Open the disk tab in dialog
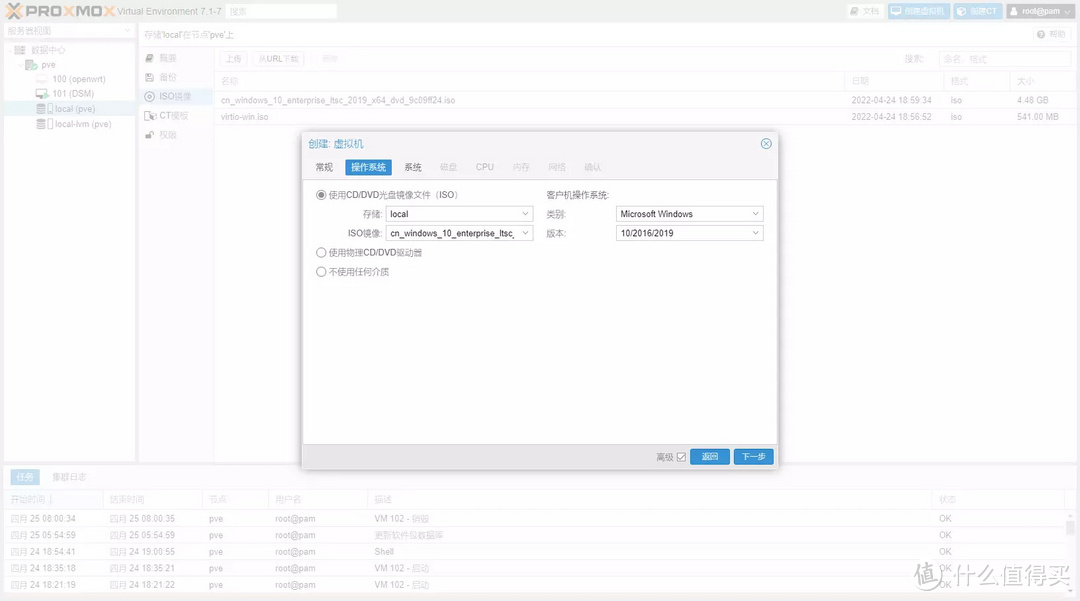 click(448, 167)
